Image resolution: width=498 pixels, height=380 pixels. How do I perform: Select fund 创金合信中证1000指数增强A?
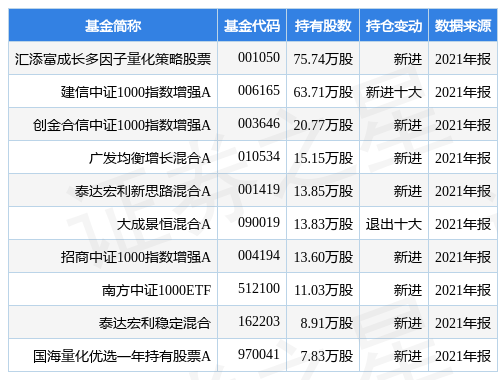click(122, 125)
